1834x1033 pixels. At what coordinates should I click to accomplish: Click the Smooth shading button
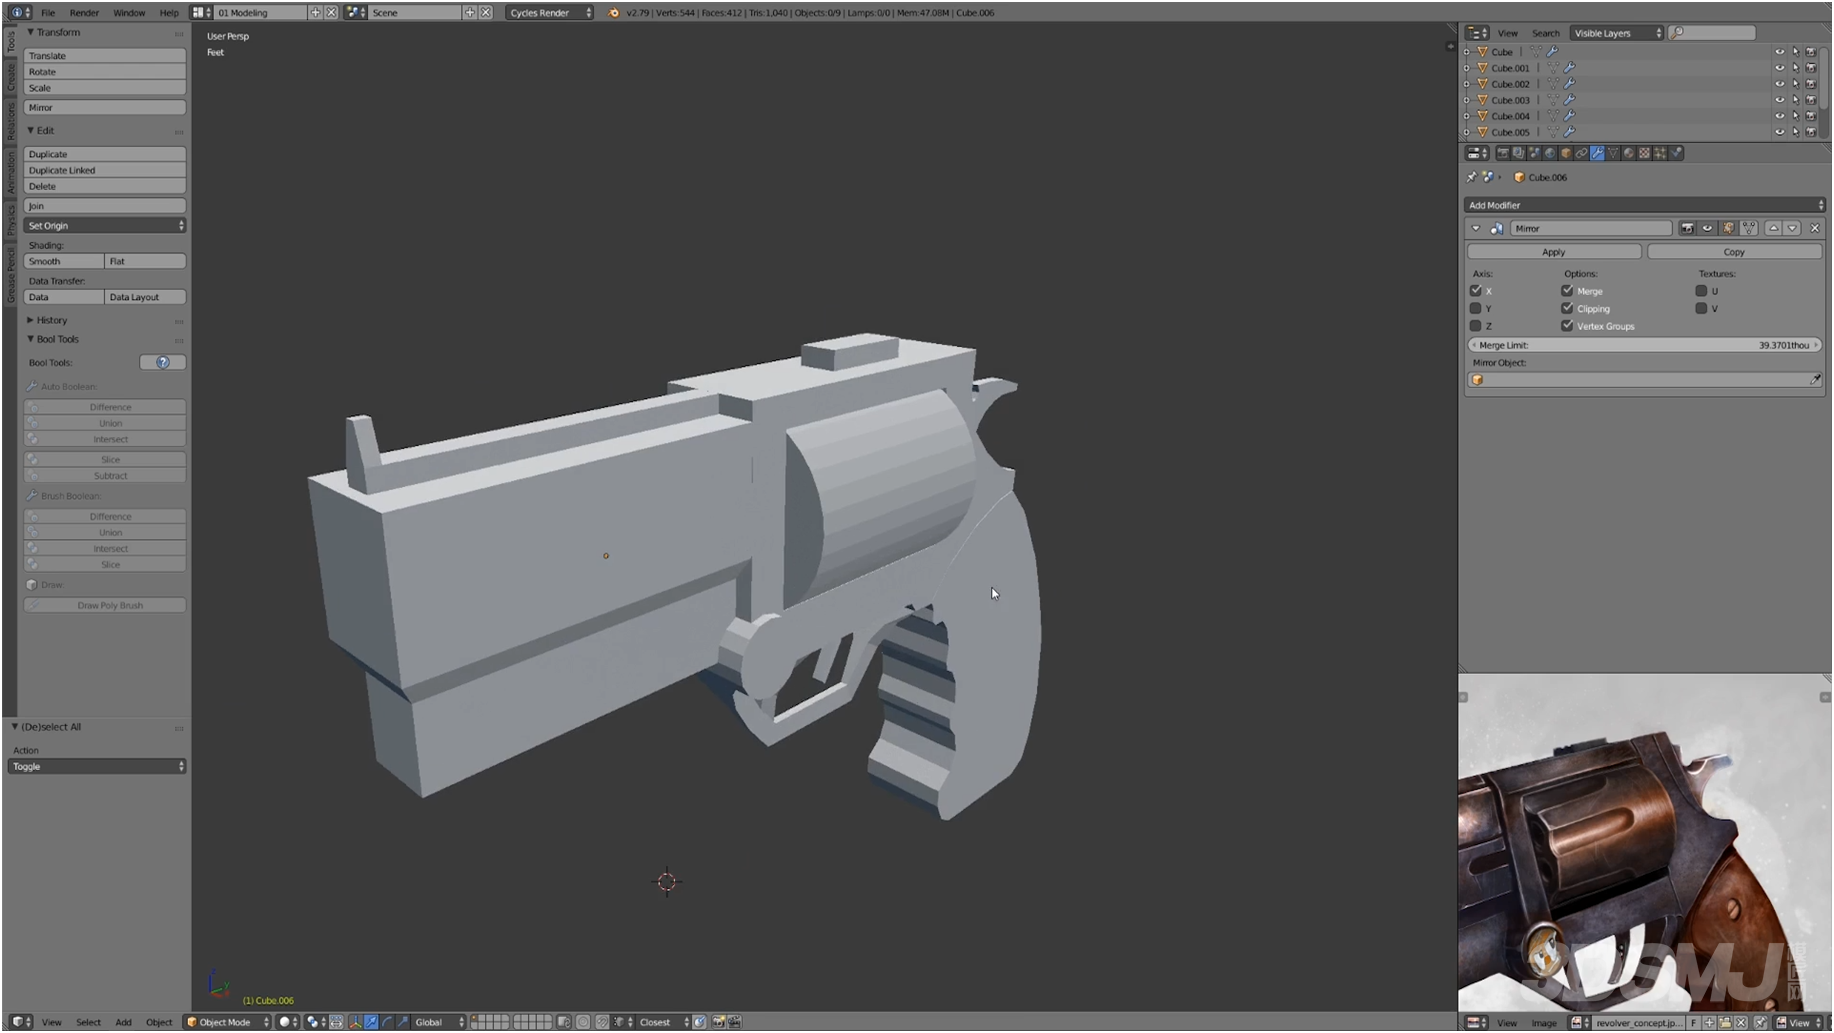click(63, 261)
